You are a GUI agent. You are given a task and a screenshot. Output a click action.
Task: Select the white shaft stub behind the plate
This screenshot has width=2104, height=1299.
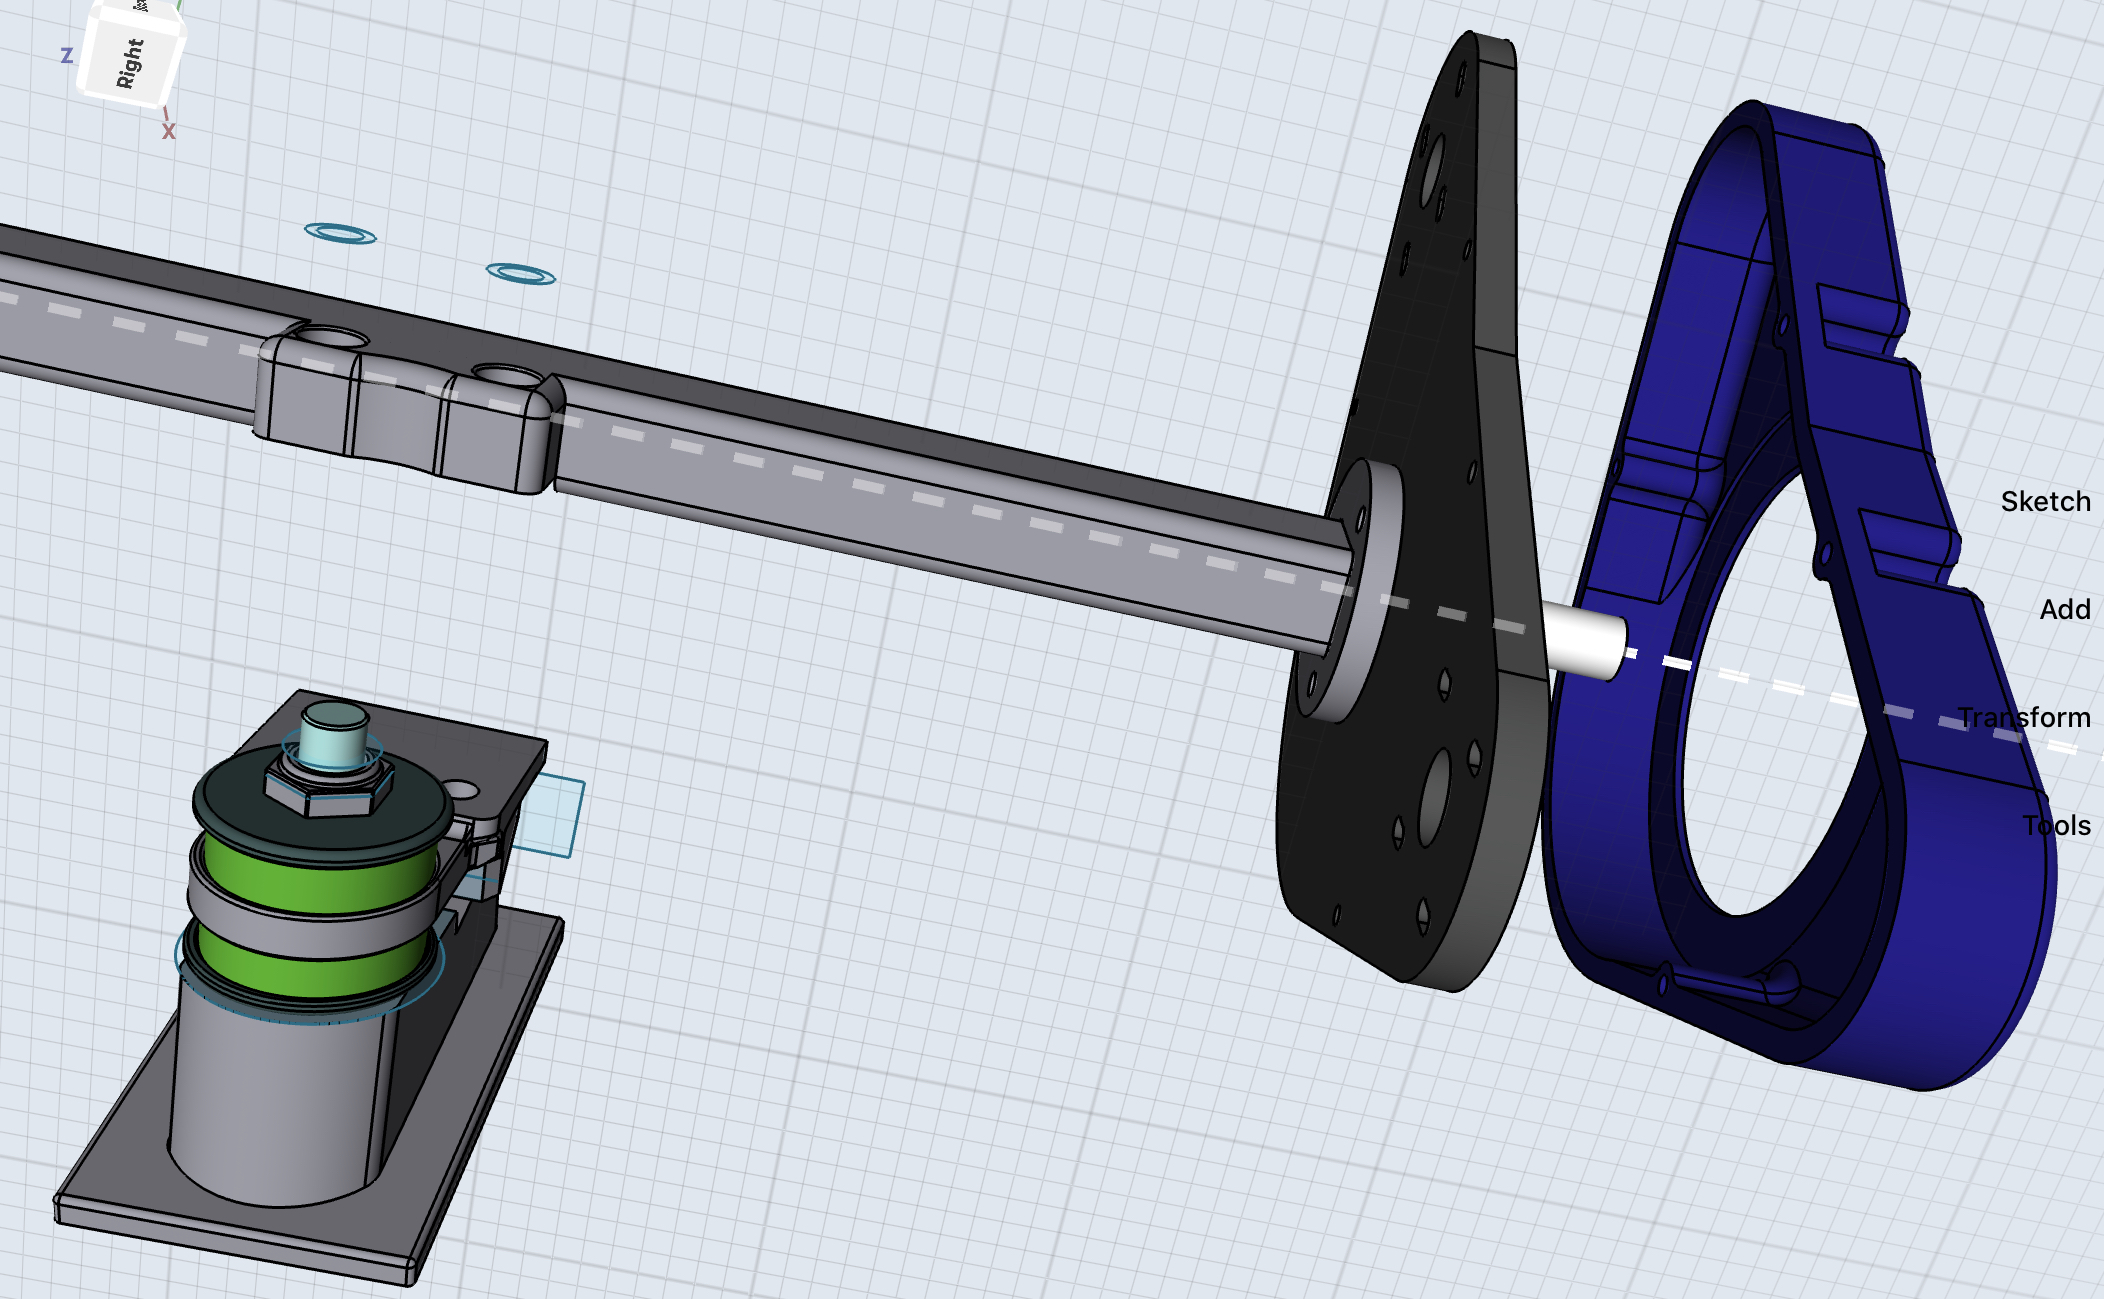1583,641
